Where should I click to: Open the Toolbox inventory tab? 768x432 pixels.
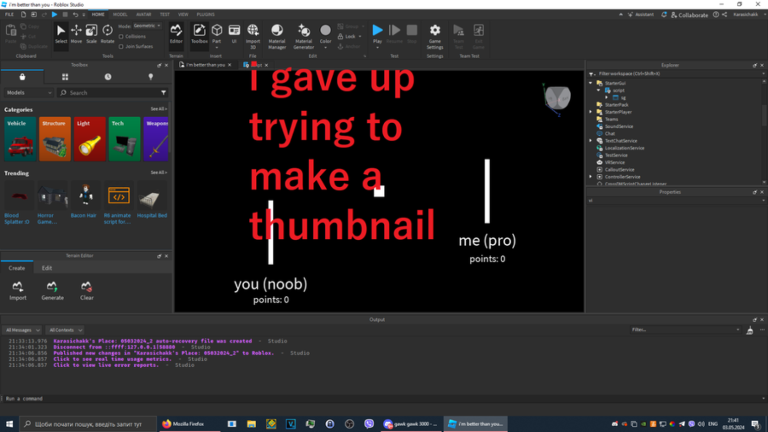tap(22, 77)
